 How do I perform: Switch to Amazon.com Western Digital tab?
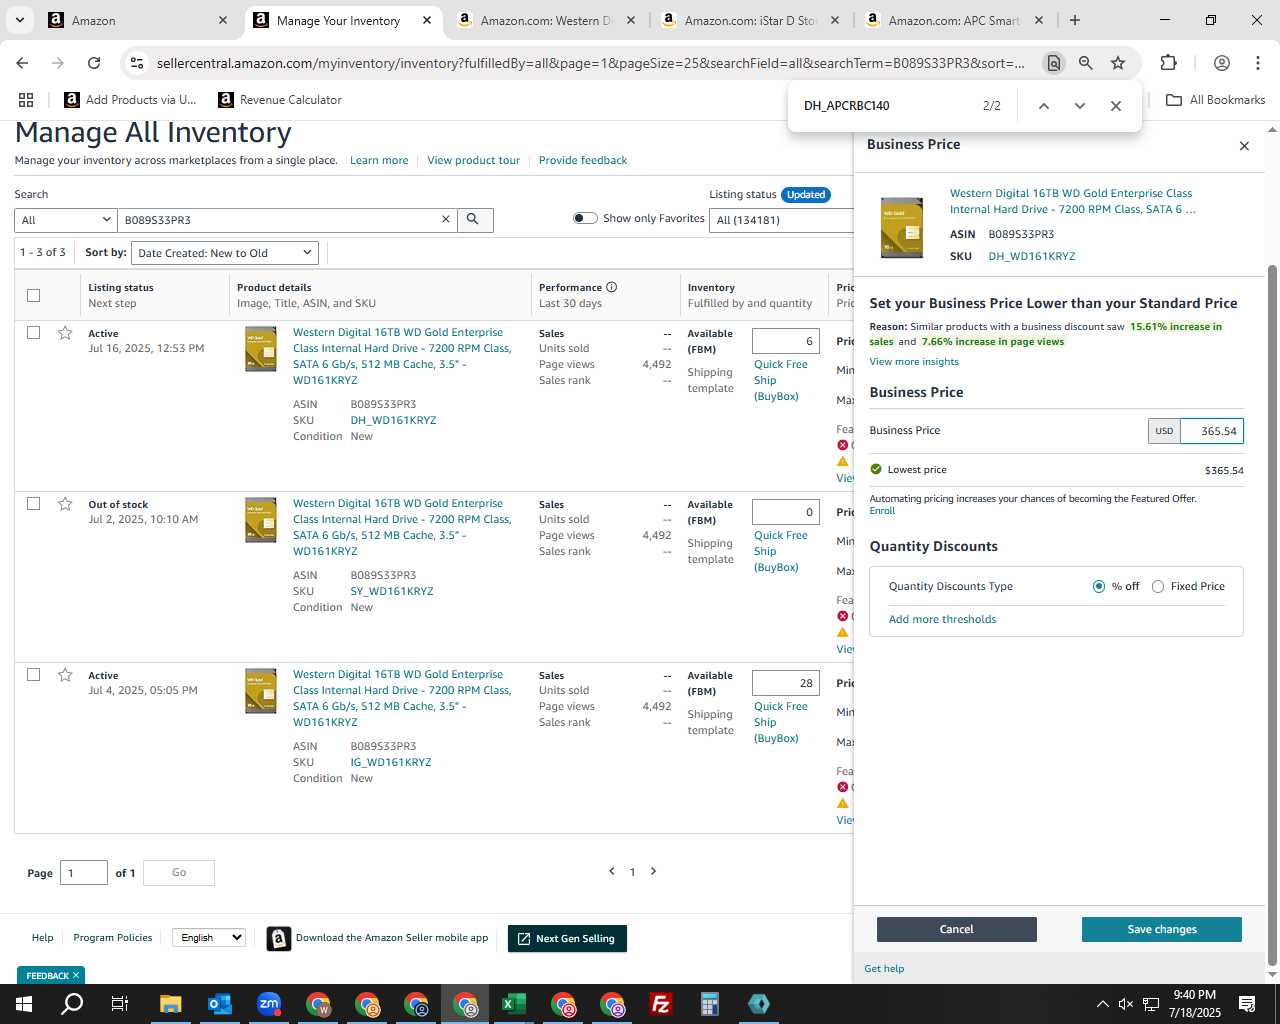(x=545, y=20)
